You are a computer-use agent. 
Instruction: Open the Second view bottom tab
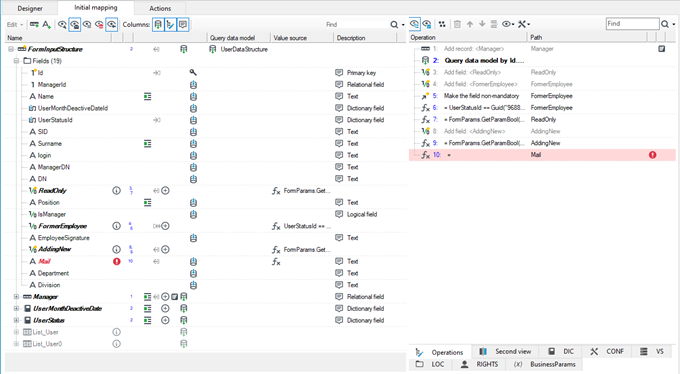click(506, 351)
